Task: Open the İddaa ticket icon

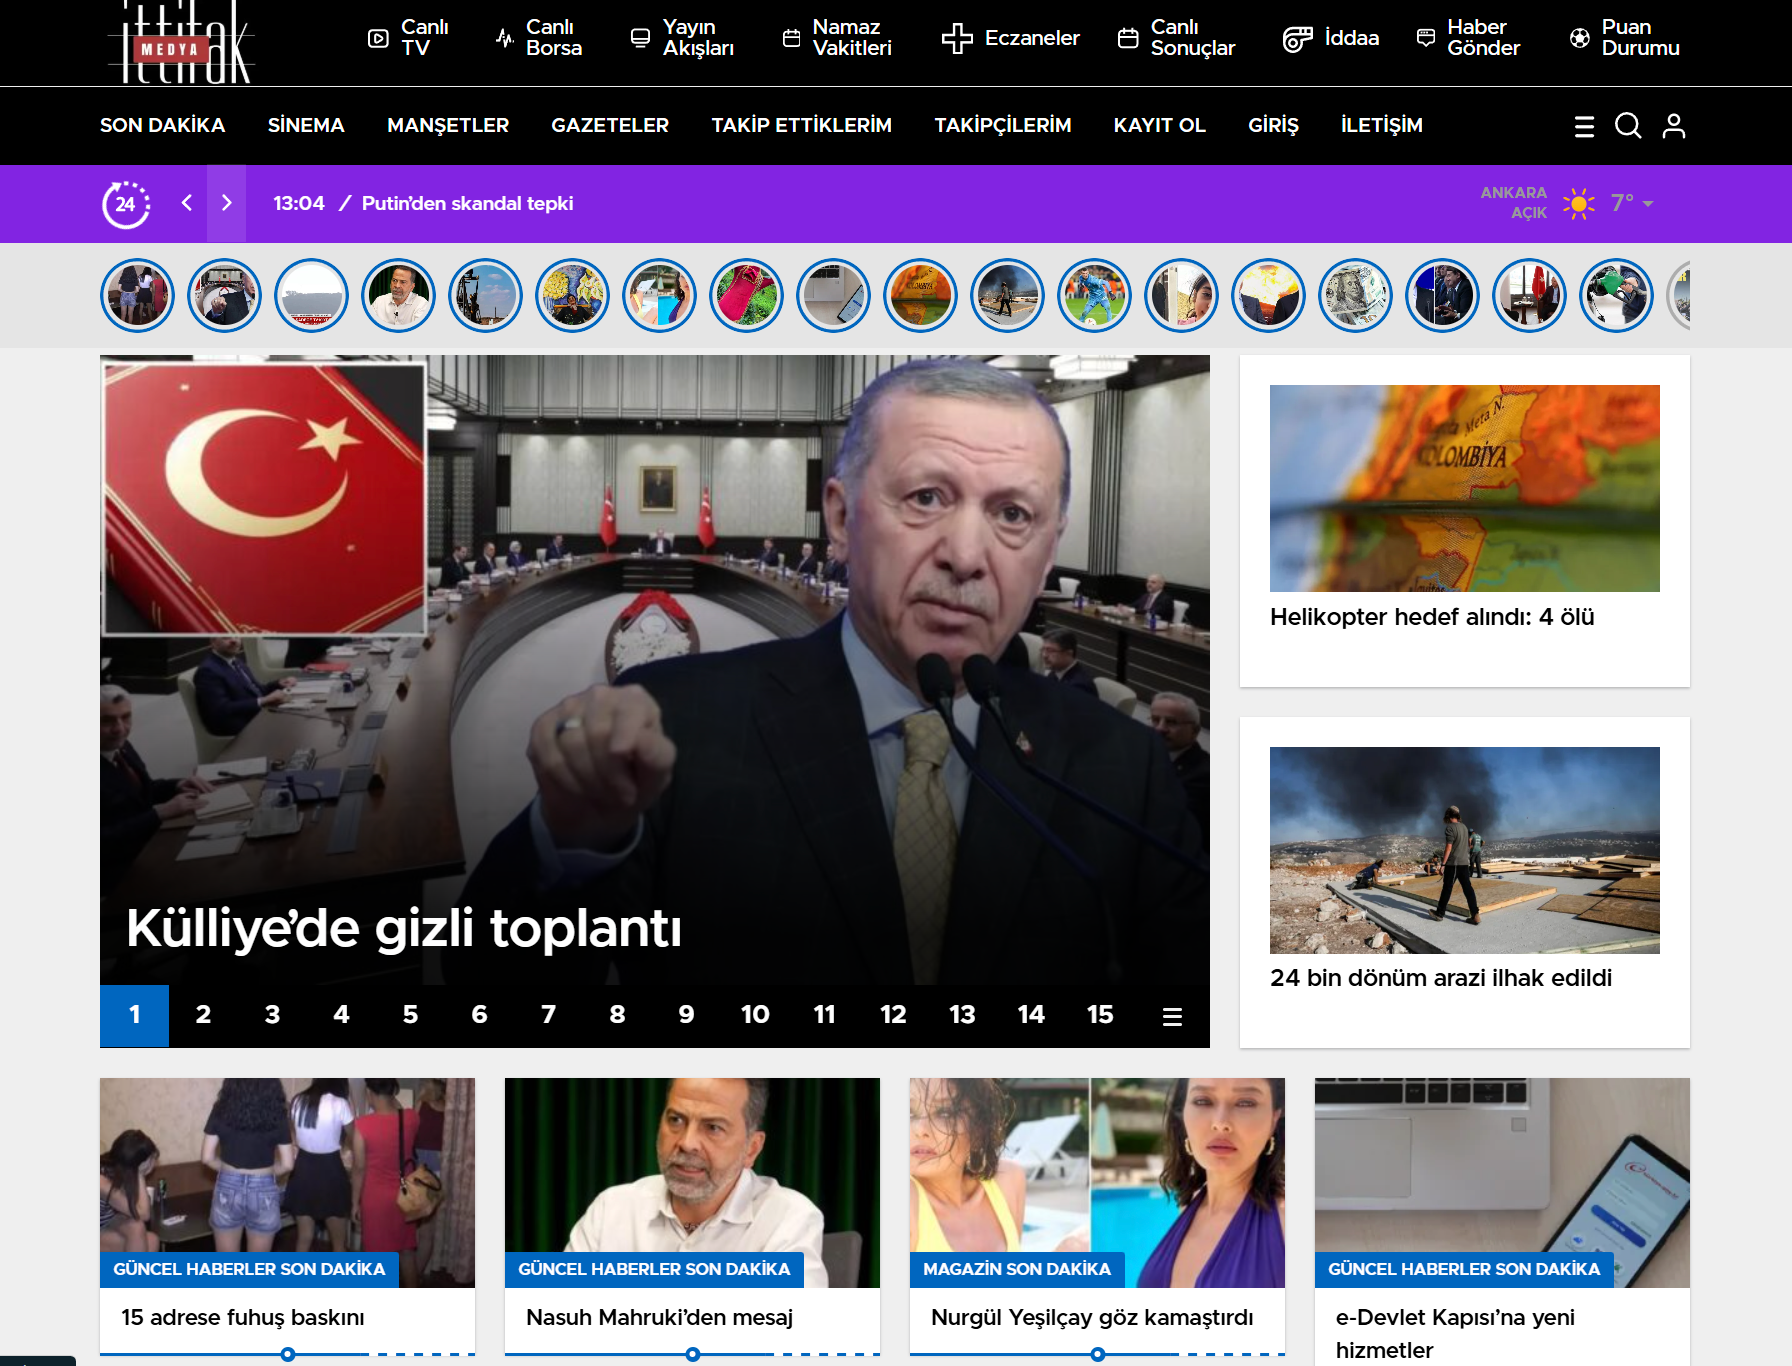Action: point(1298,38)
